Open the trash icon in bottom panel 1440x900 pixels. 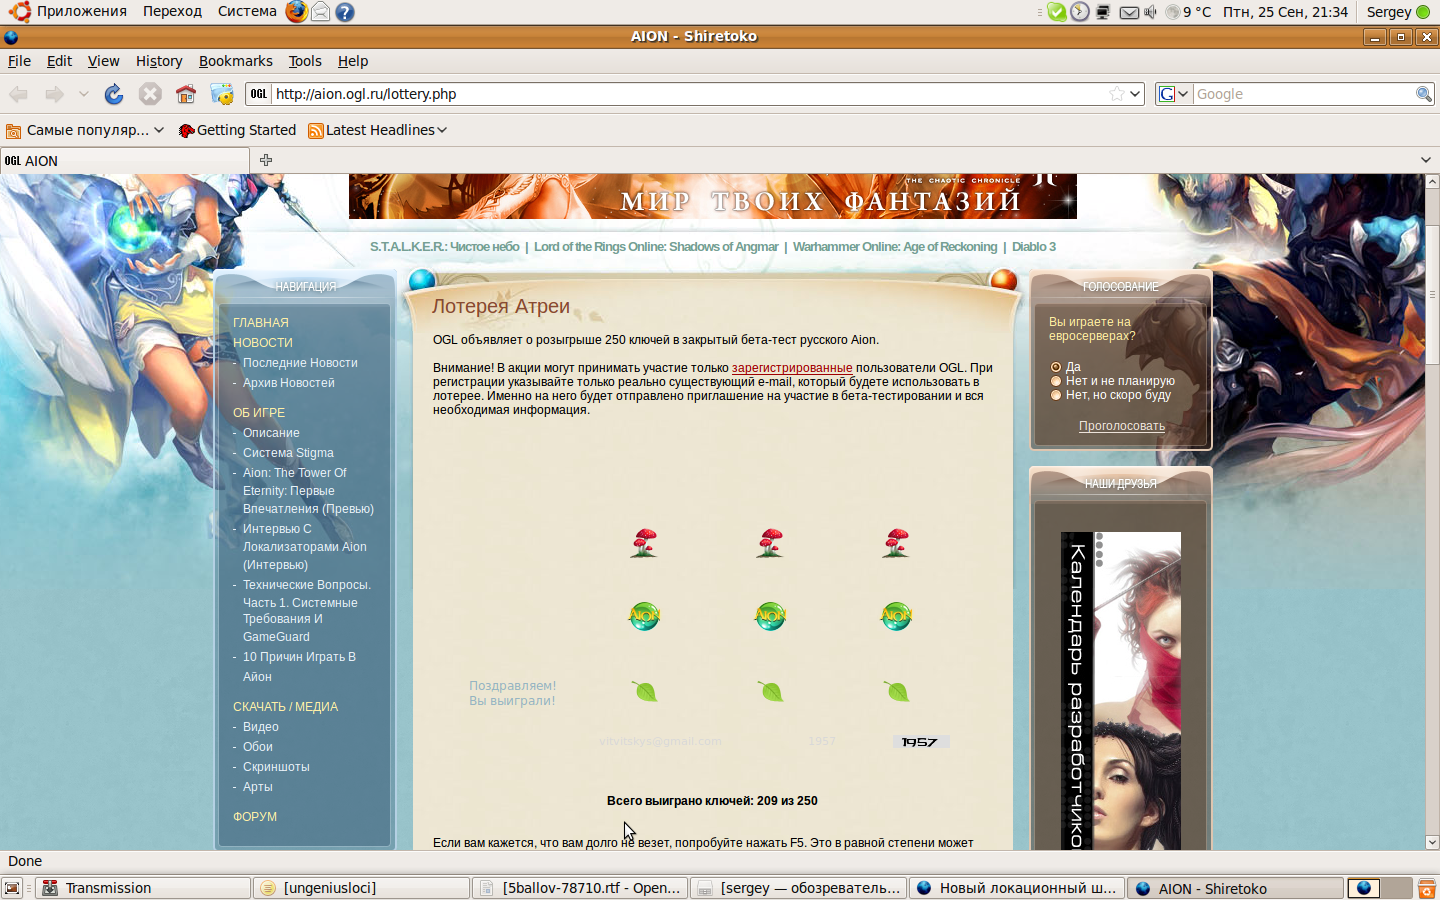coord(1427,888)
